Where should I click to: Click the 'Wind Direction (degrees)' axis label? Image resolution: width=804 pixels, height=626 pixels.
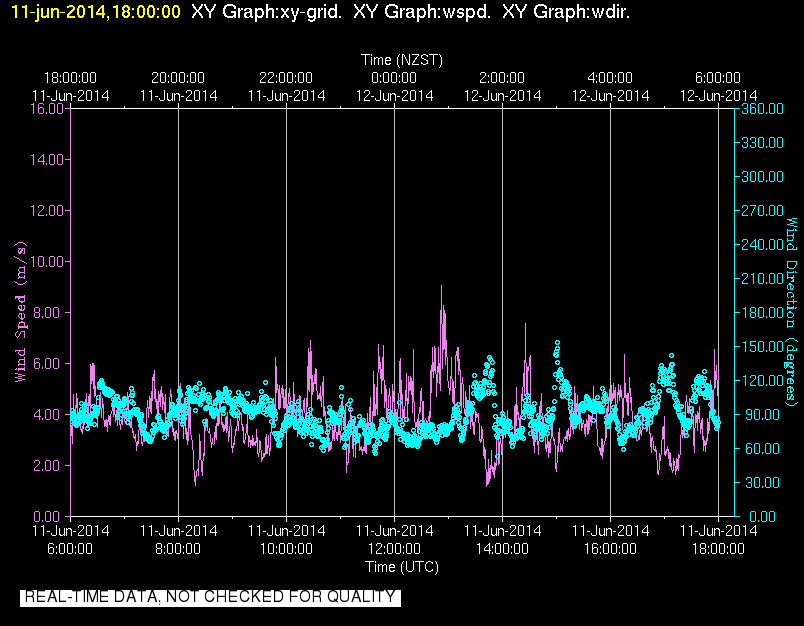pyautogui.click(x=792, y=312)
